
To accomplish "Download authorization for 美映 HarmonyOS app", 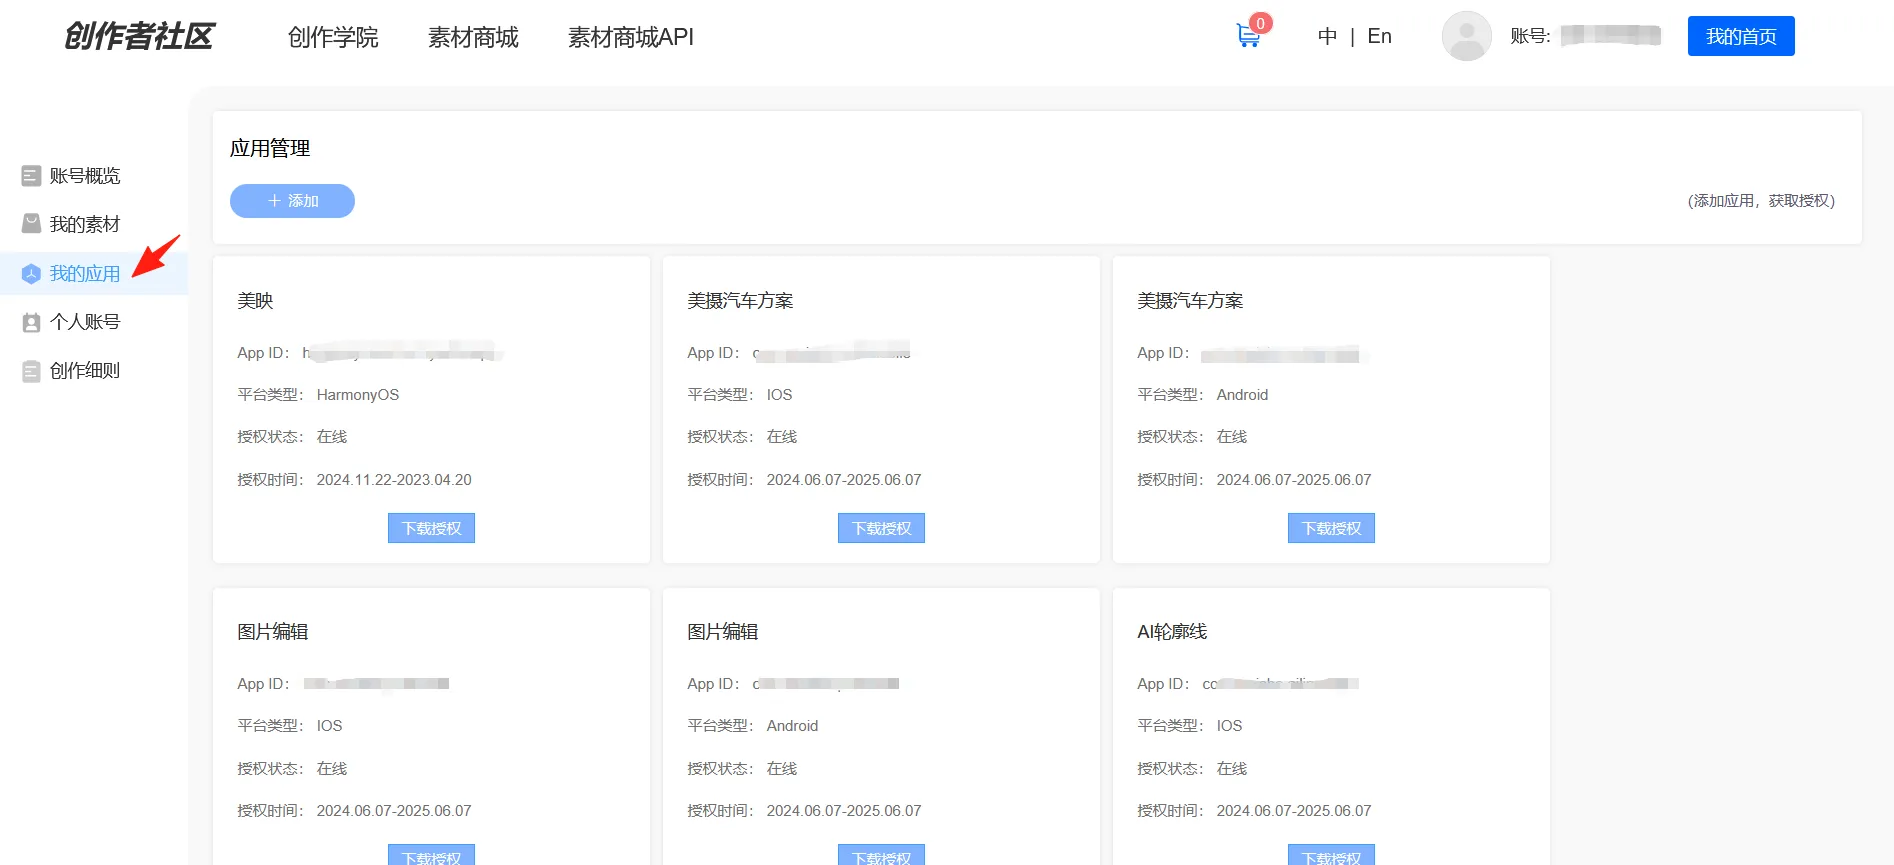I will tap(431, 528).
